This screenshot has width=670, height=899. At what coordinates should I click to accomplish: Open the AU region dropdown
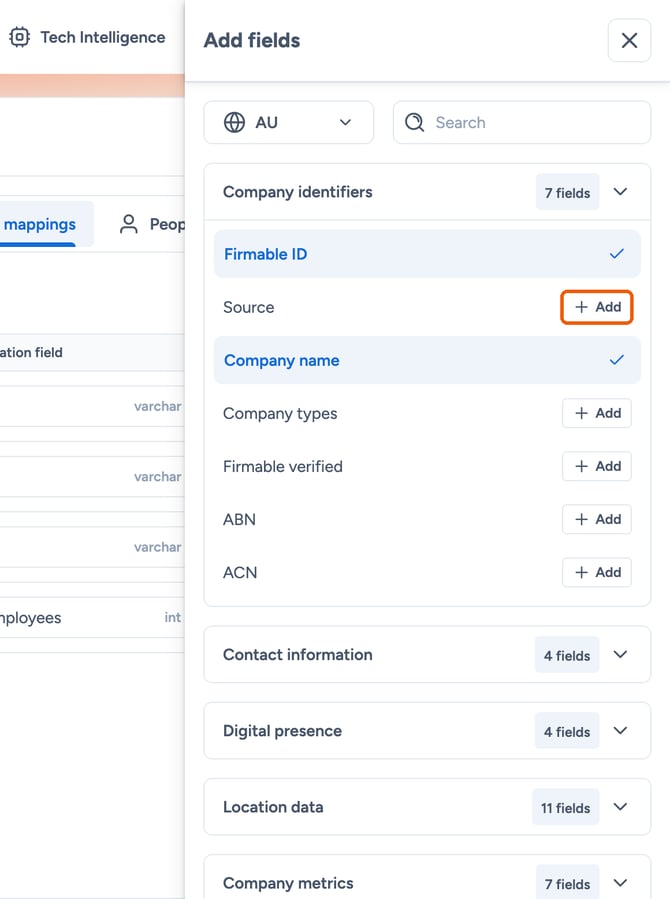[x=289, y=122]
